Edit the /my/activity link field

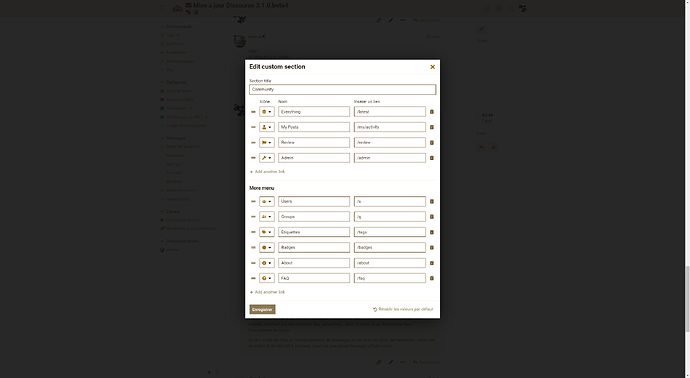point(390,127)
